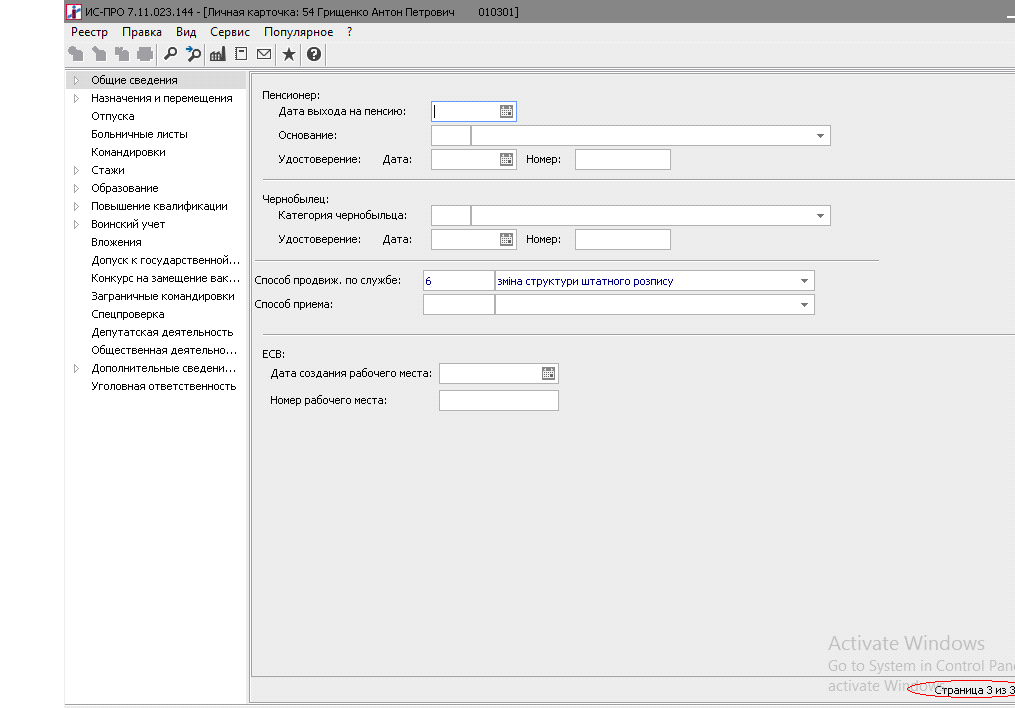Open the Реестр menu
1015x708 pixels.
coord(89,32)
